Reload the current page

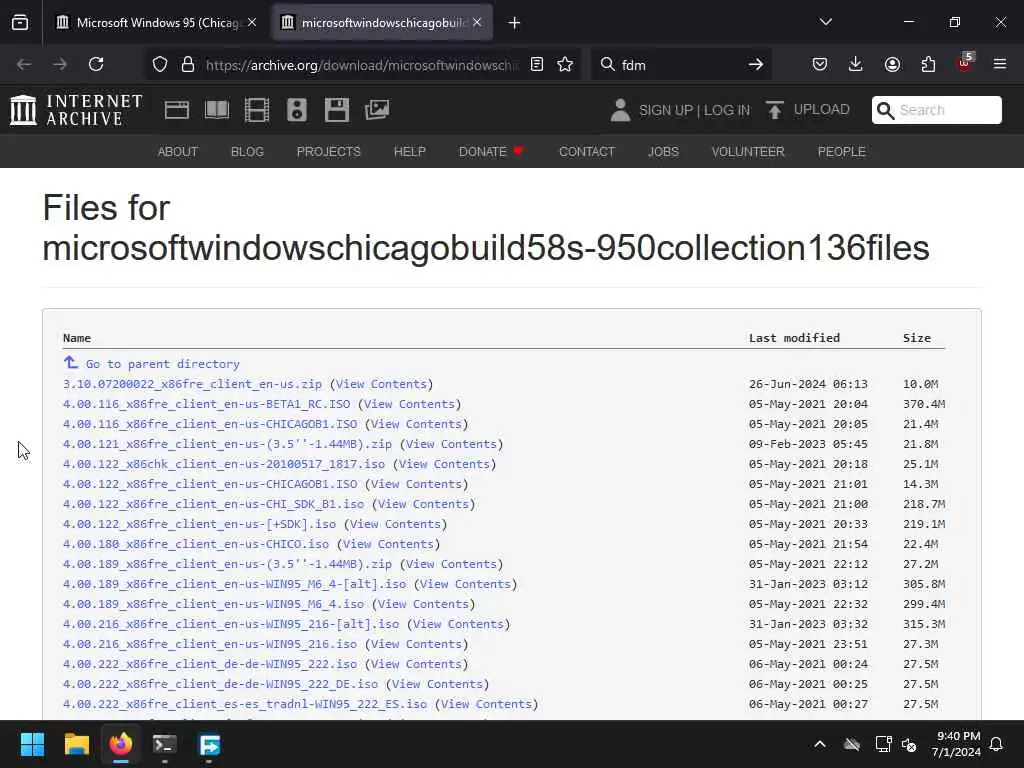[x=96, y=64]
